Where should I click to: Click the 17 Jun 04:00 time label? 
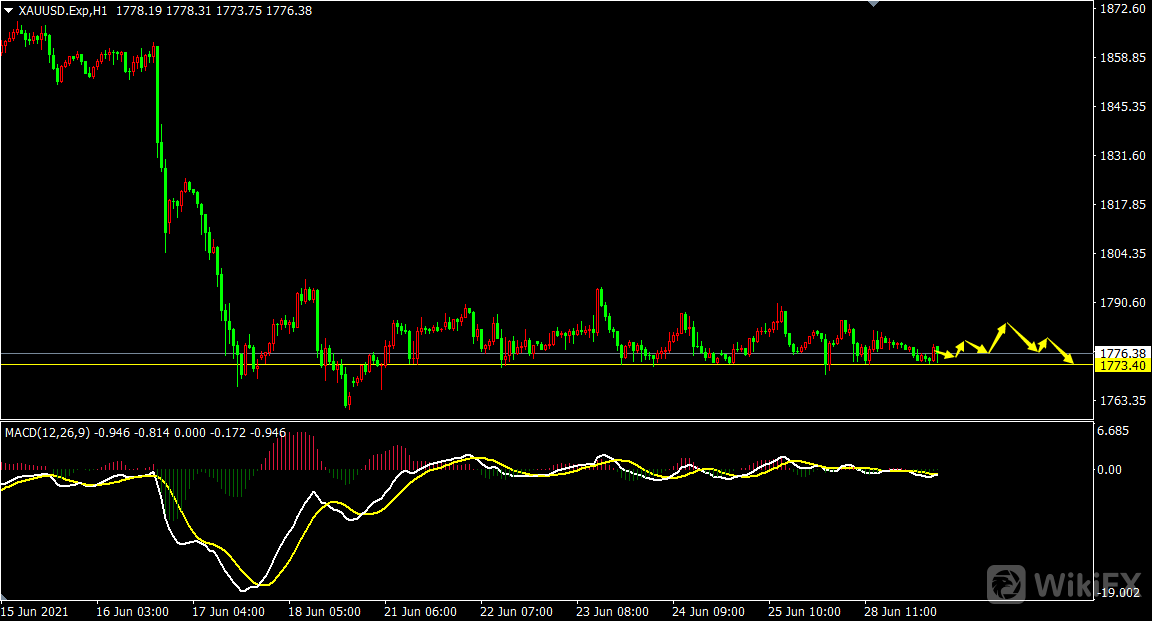click(228, 611)
